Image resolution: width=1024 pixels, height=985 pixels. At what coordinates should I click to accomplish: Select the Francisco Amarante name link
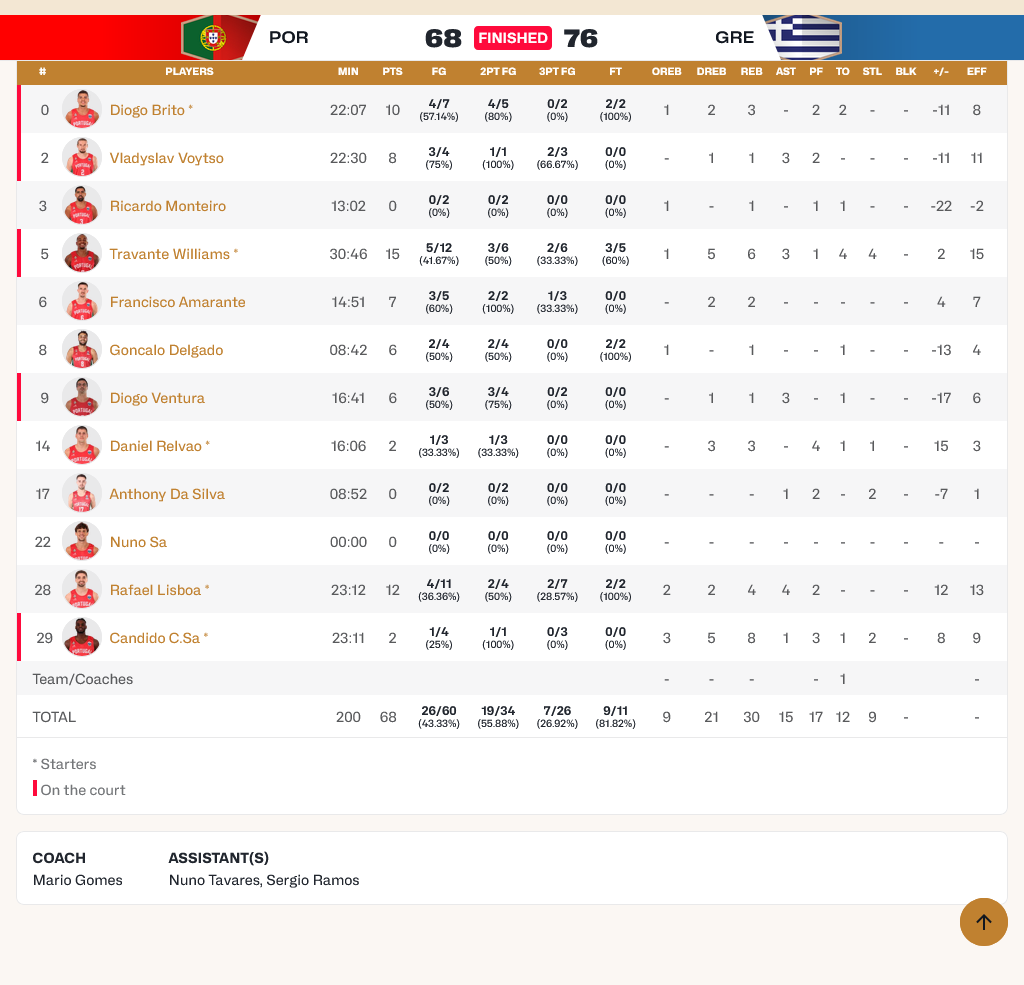[x=177, y=302]
